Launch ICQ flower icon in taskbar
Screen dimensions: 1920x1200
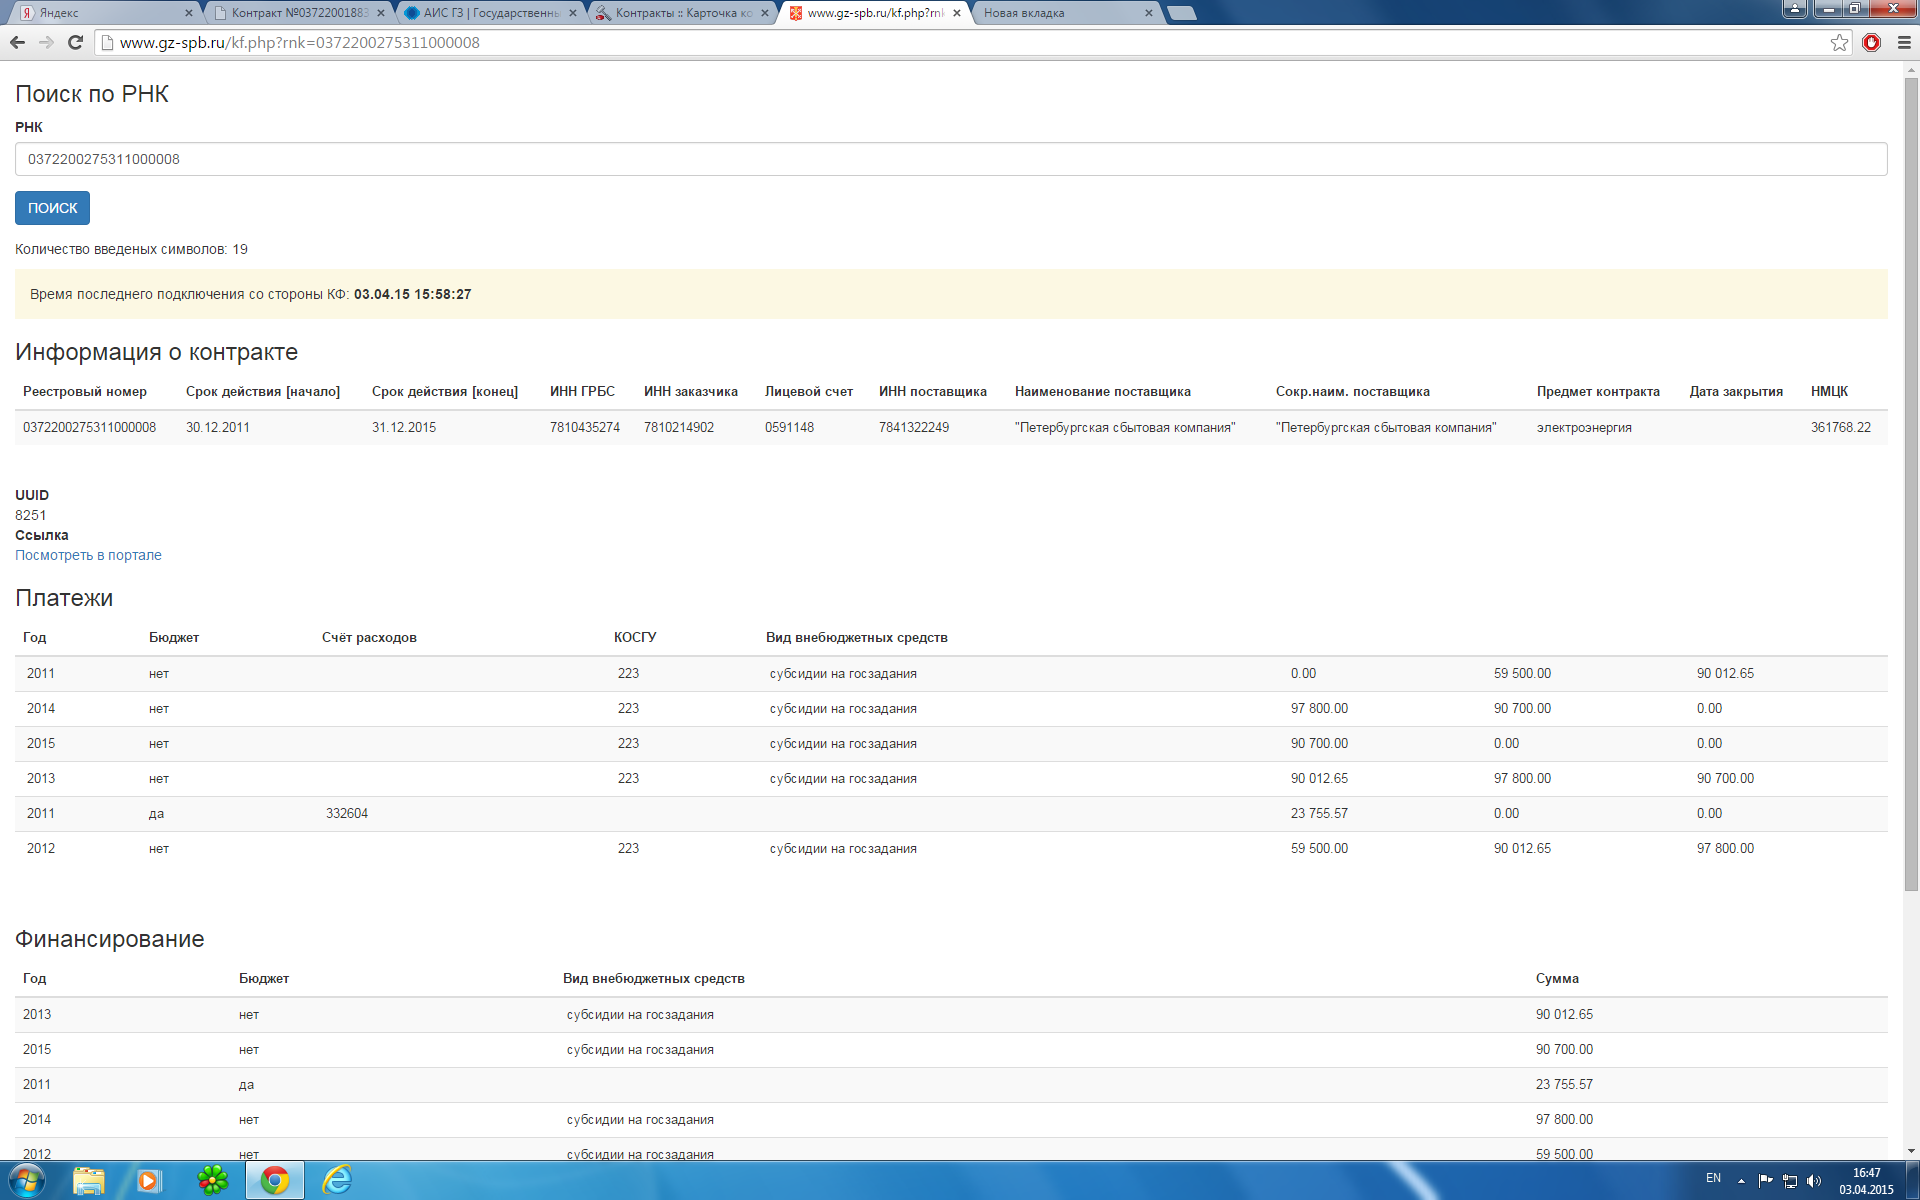212,1180
